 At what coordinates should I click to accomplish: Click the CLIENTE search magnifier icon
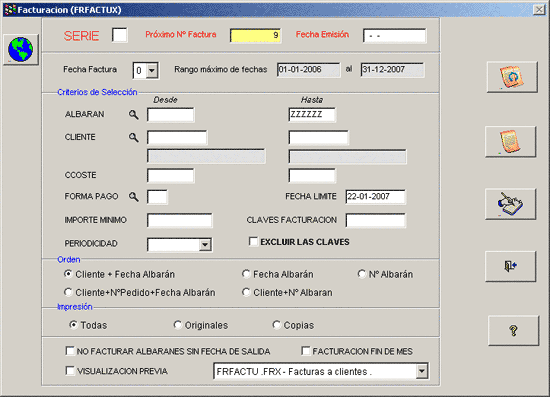[133, 137]
